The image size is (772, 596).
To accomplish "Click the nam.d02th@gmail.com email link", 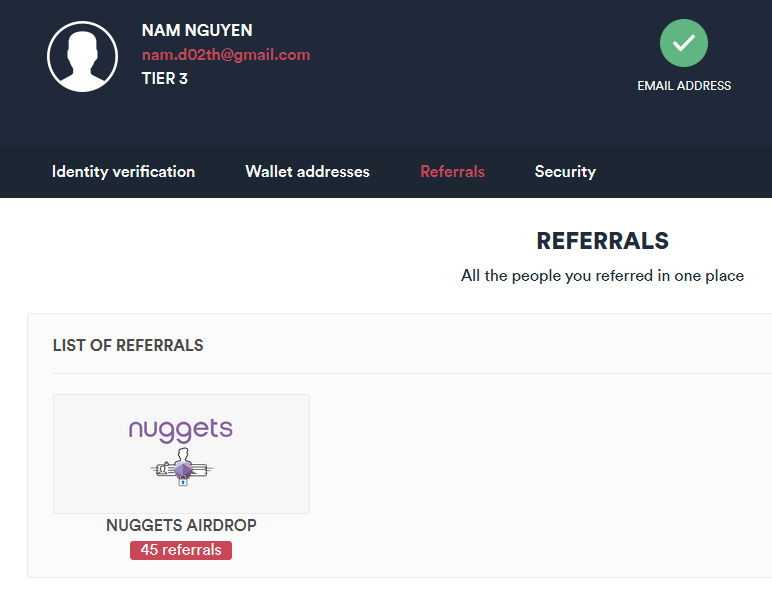I will 226,55.
